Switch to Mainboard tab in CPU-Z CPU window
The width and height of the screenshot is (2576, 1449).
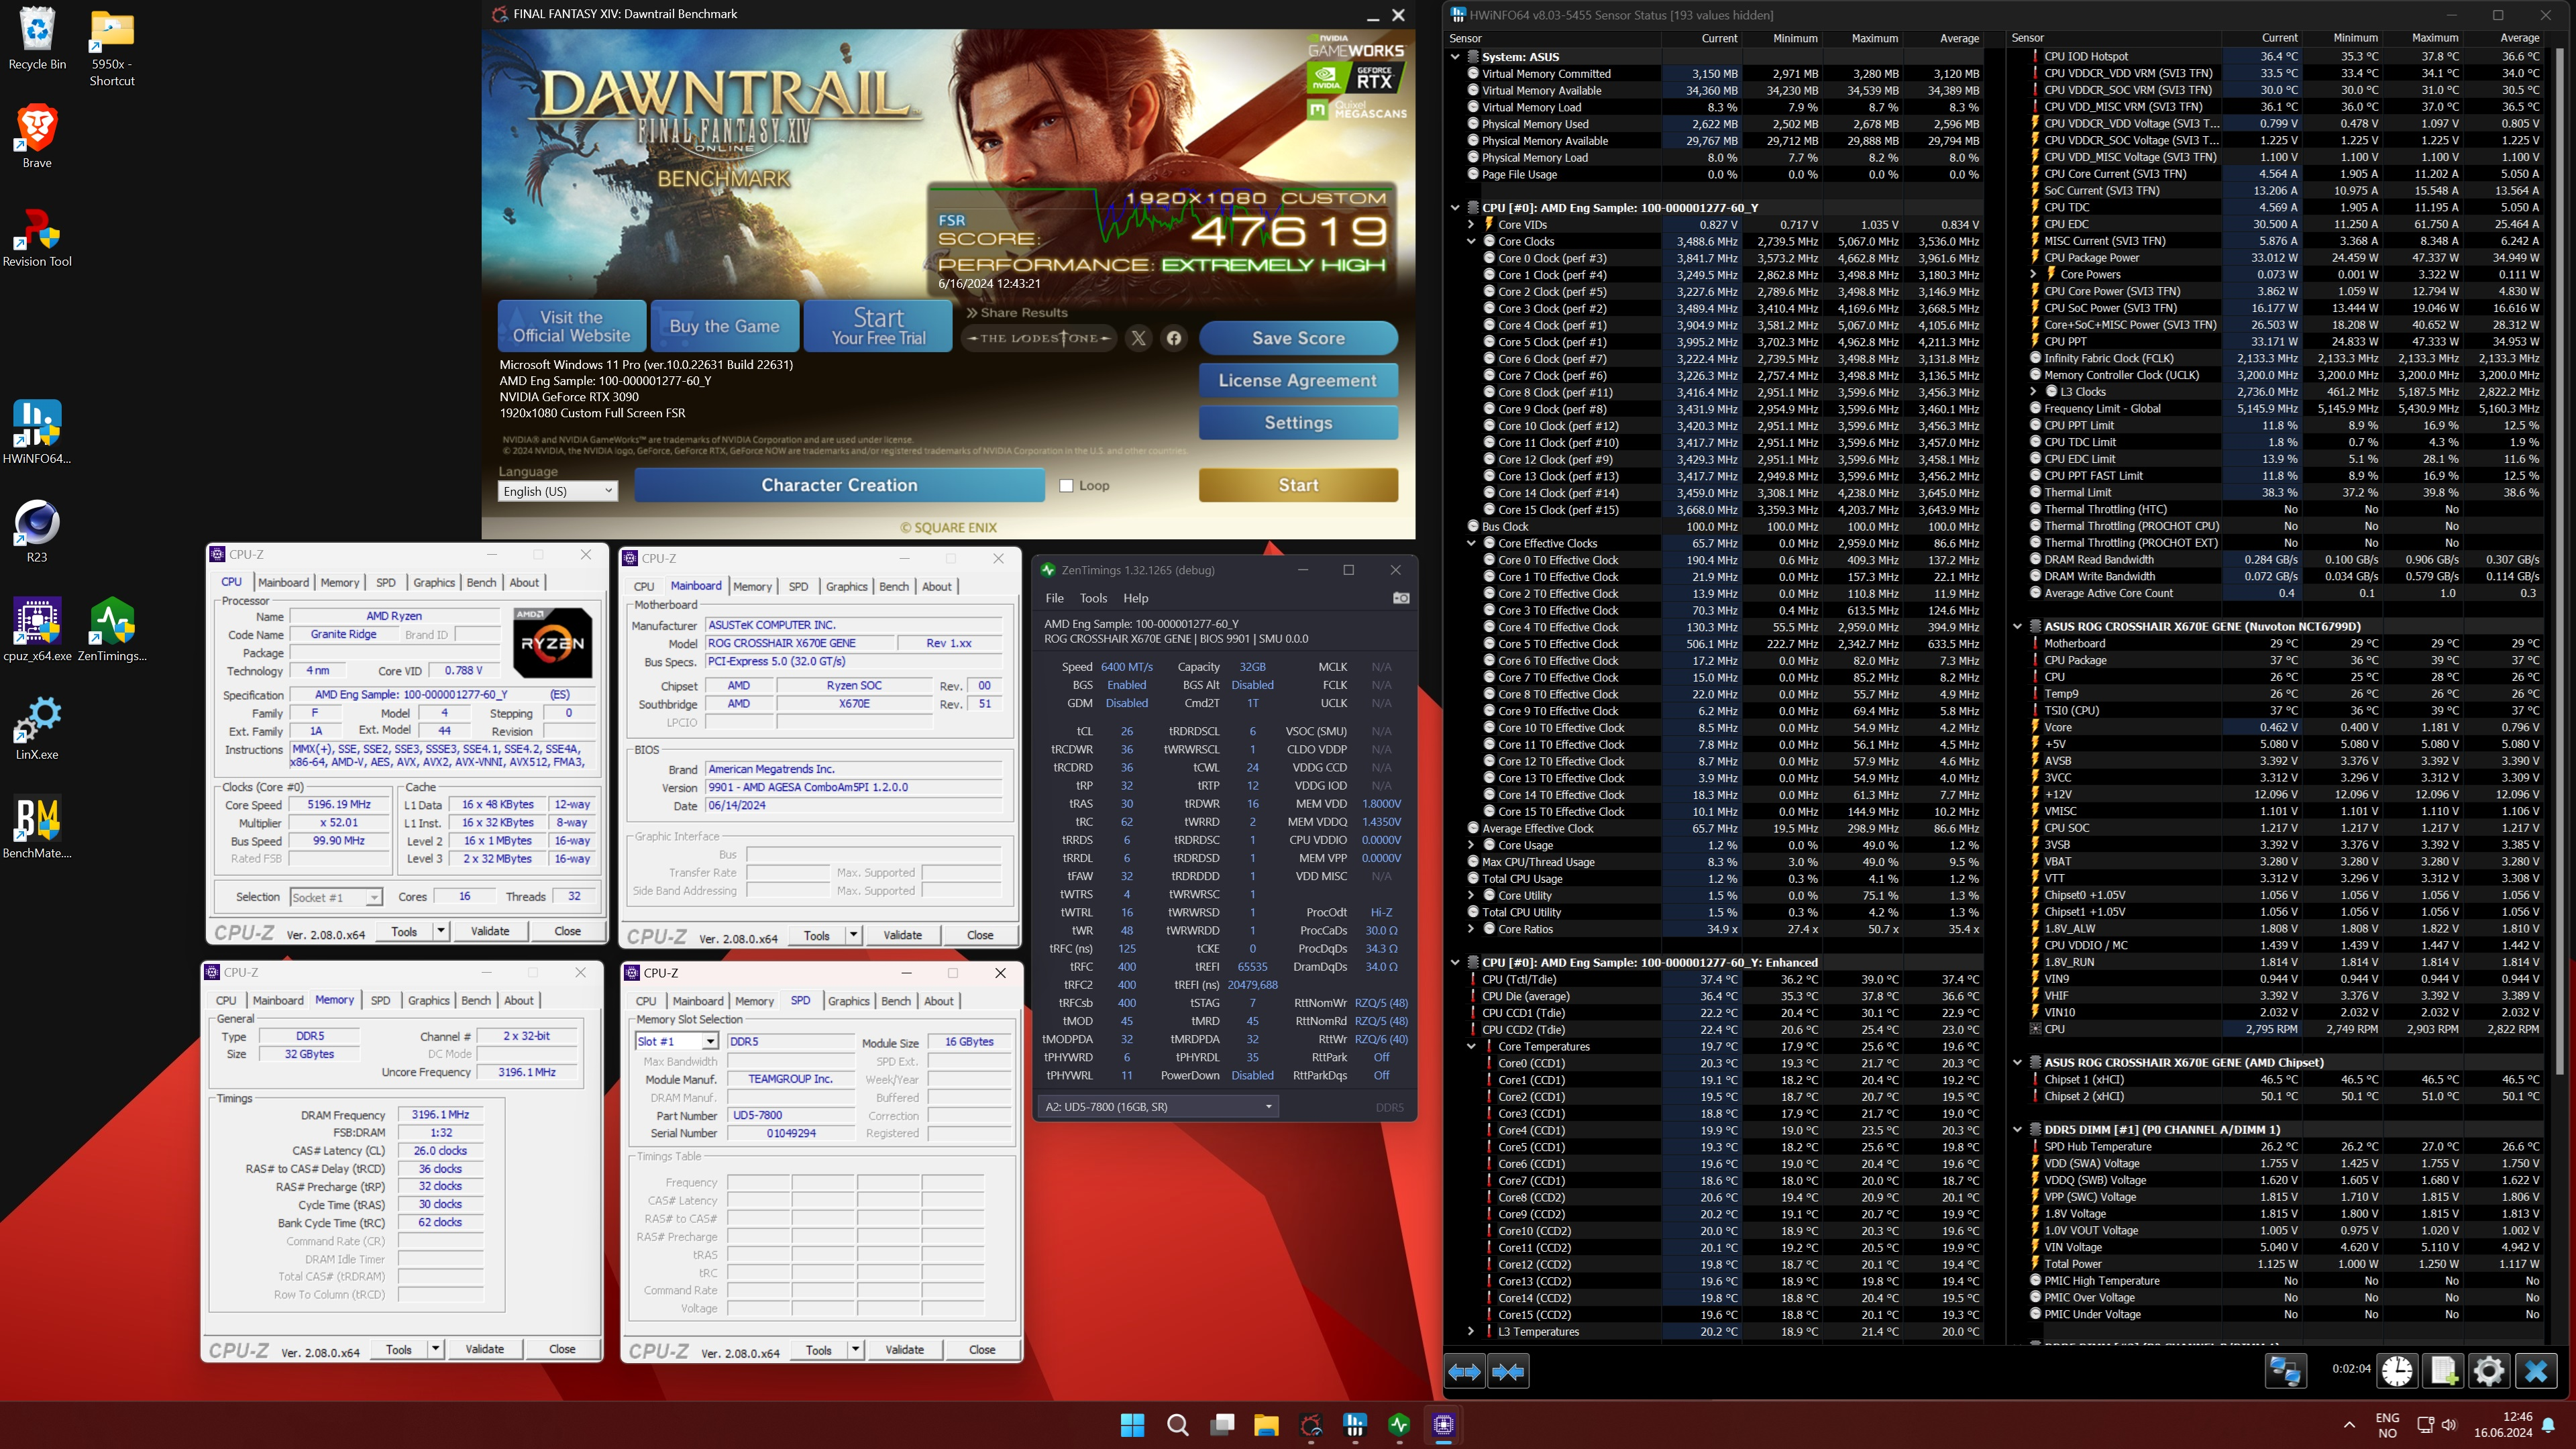point(283,582)
